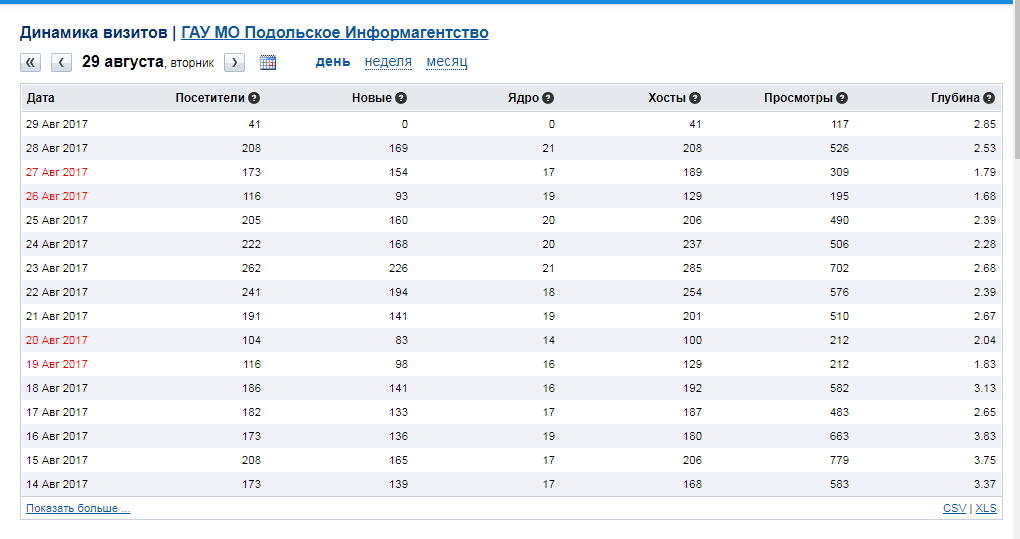Switch to месяц view
1020x539 pixels.
click(446, 61)
